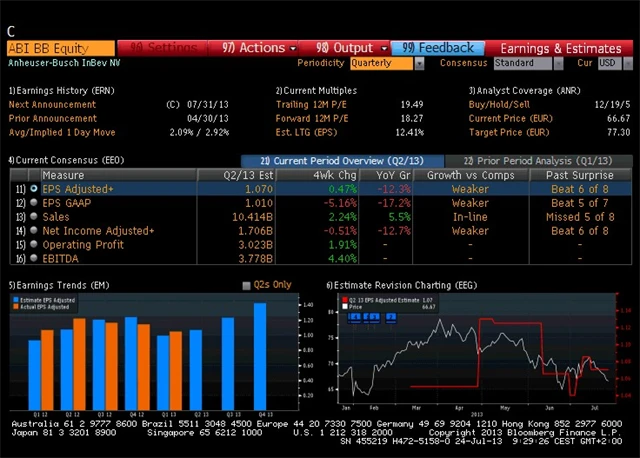Screen dimensions: 640x458
Task: Select the Operating Profit radio button
Action: (x=35, y=245)
